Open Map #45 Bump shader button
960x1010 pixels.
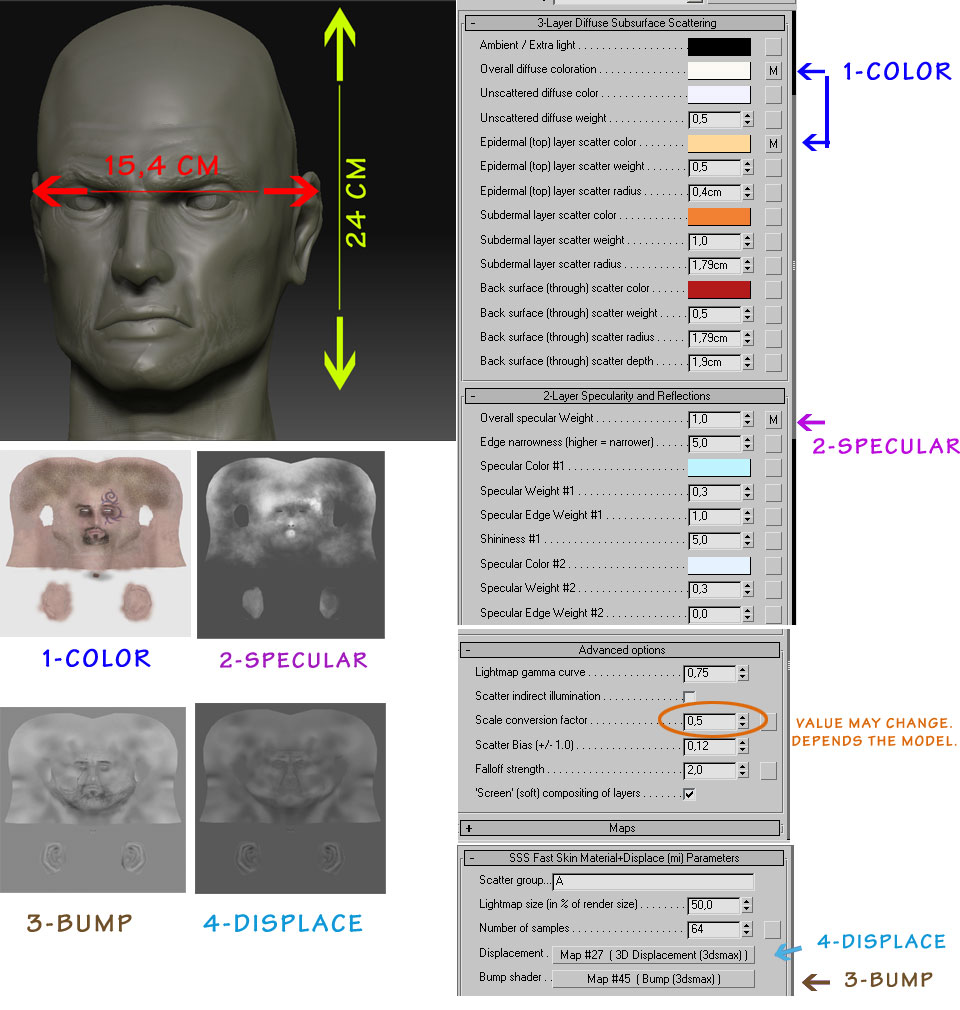tap(653, 979)
